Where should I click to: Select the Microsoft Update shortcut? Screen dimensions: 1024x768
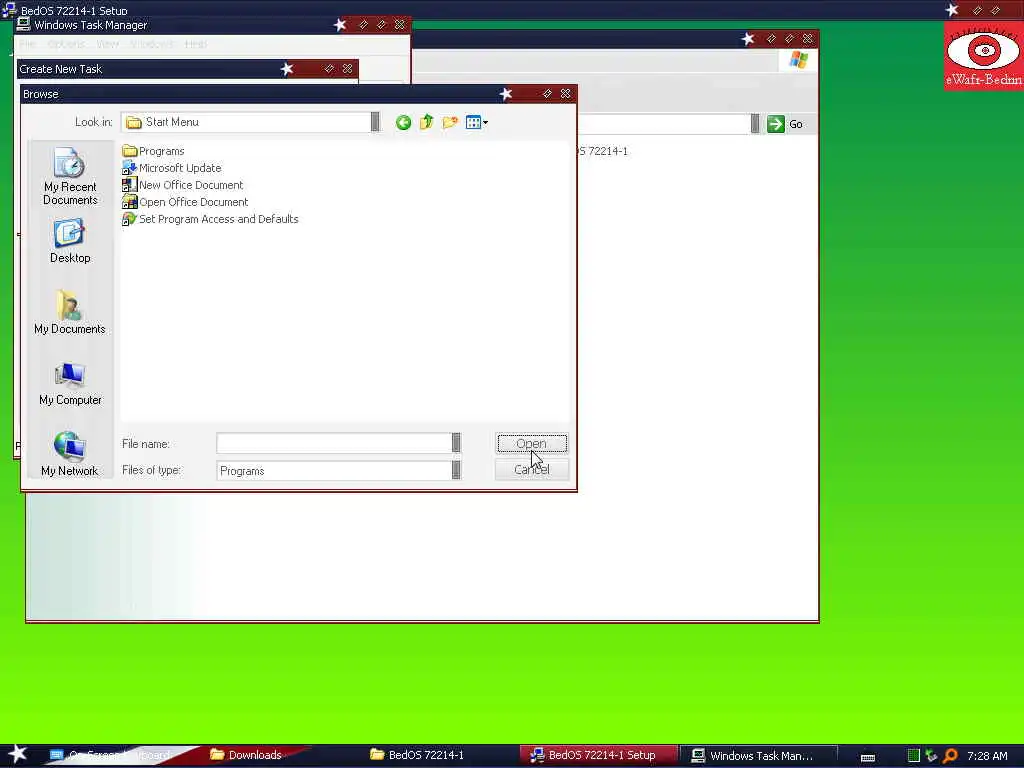point(172,168)
